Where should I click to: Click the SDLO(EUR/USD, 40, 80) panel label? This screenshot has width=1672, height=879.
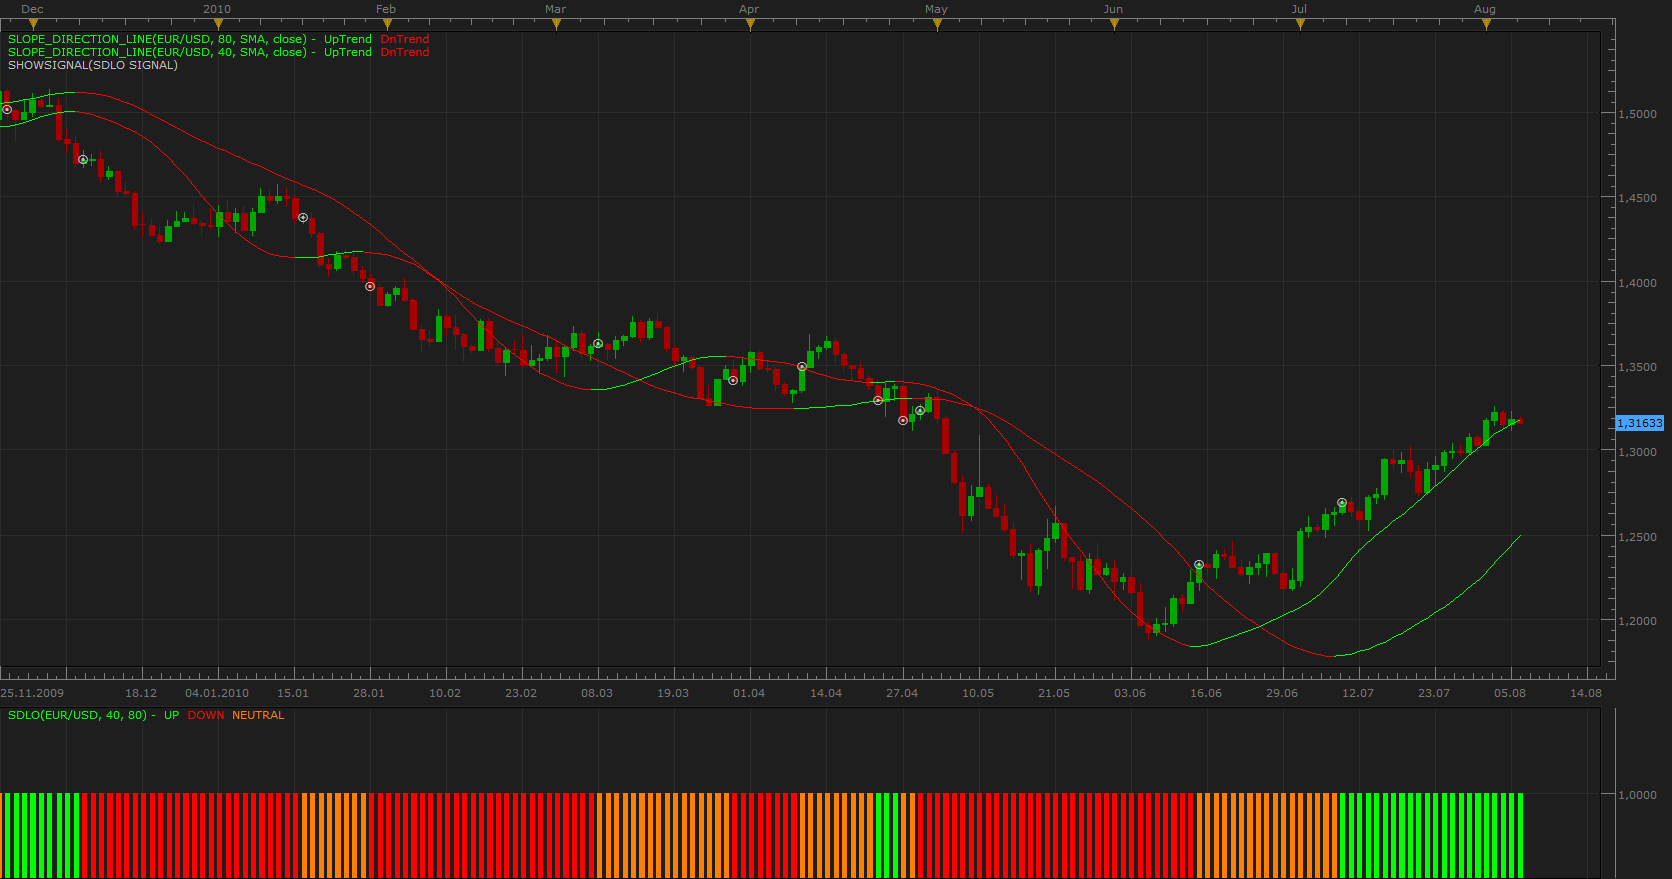(77, 715)
